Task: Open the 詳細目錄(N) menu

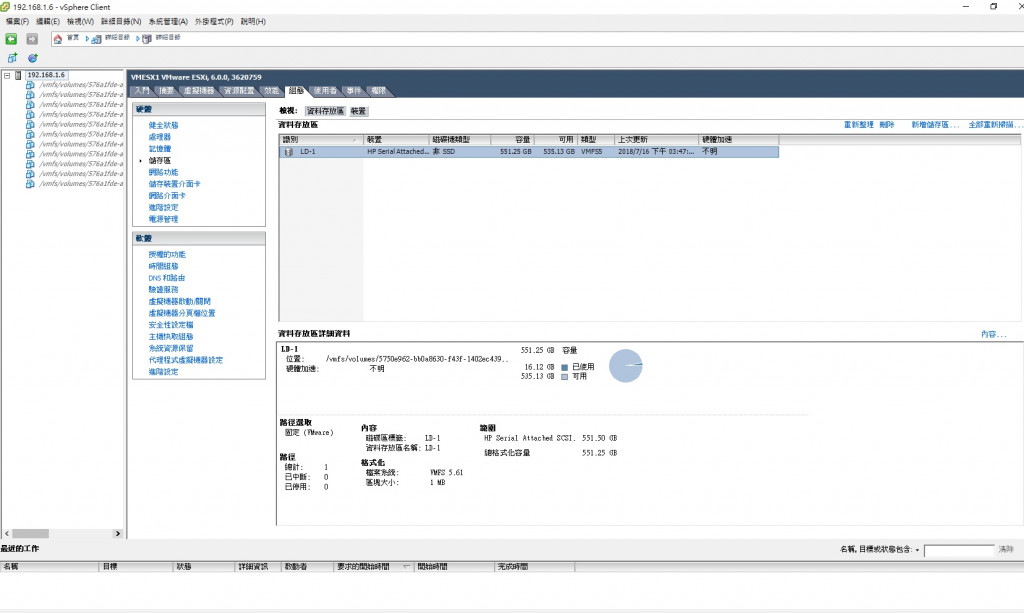Action: 121,22
